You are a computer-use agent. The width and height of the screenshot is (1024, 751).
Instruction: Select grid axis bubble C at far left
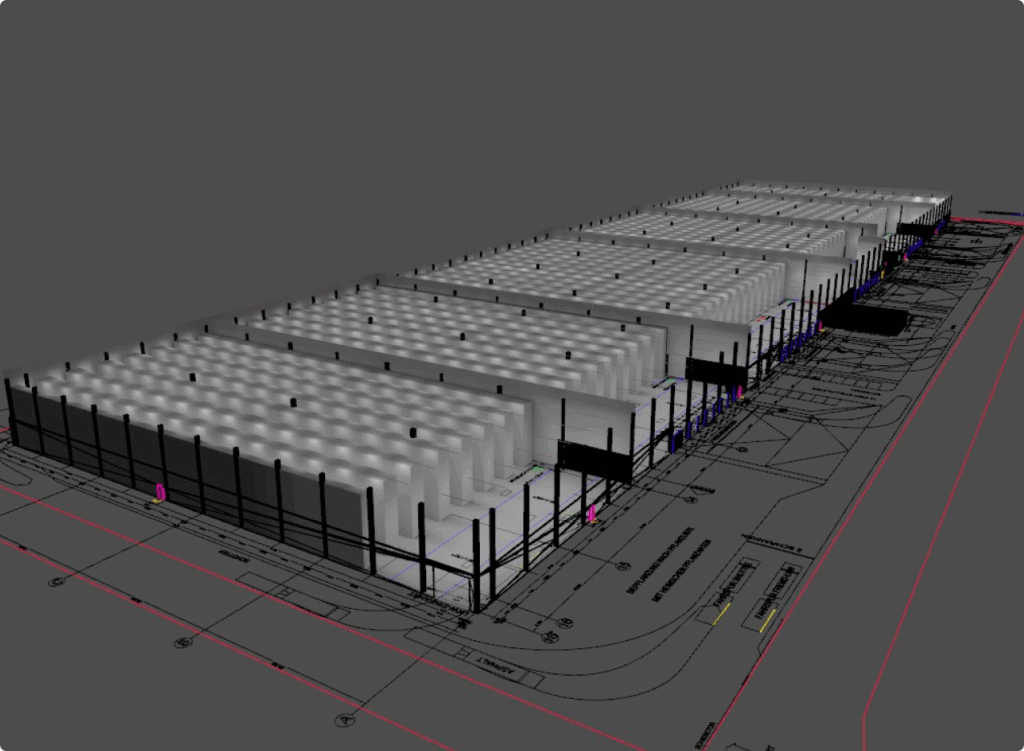pyautogui.click(x=58, y=580)
